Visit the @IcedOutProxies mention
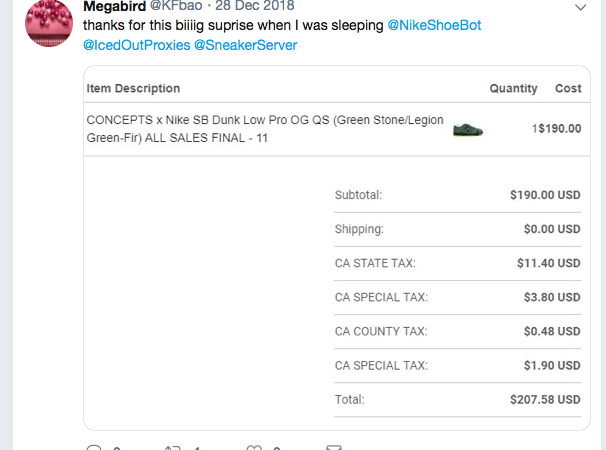The image size is (606, 450). (135, 45)
